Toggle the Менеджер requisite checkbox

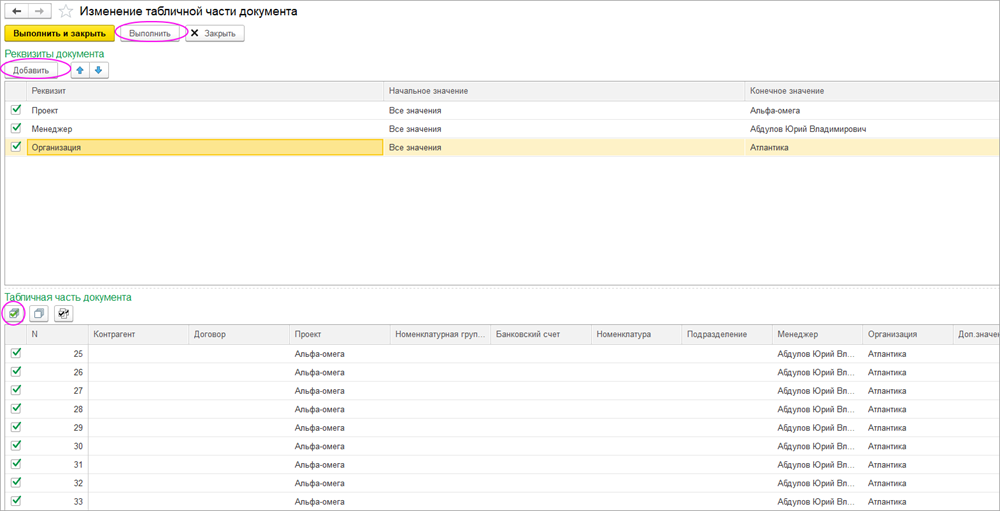16,129
